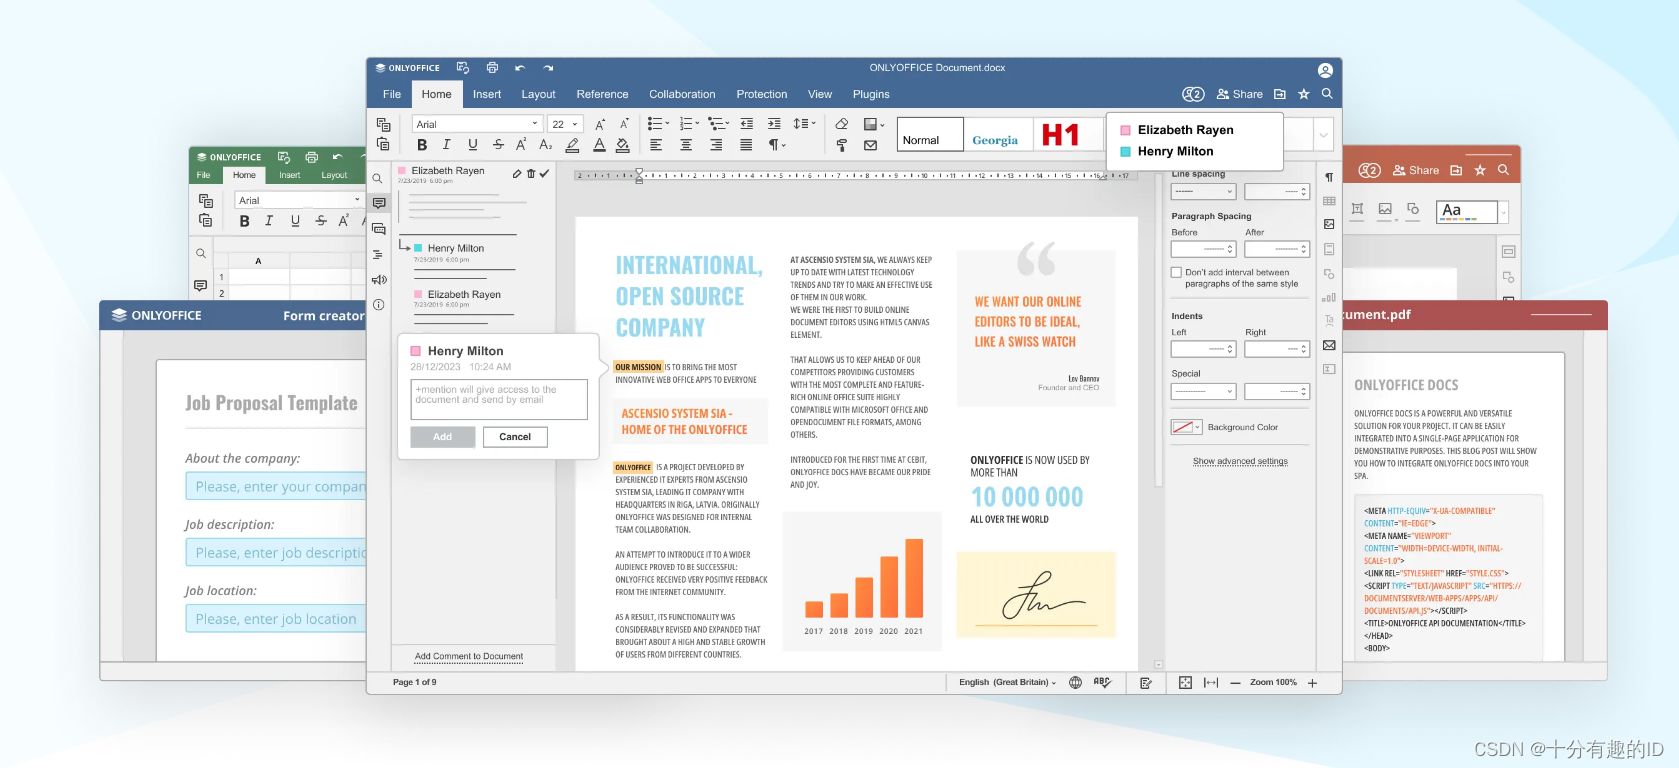Click fit to width icon in status bar
1679x768 pixels.
point(1211,682)
